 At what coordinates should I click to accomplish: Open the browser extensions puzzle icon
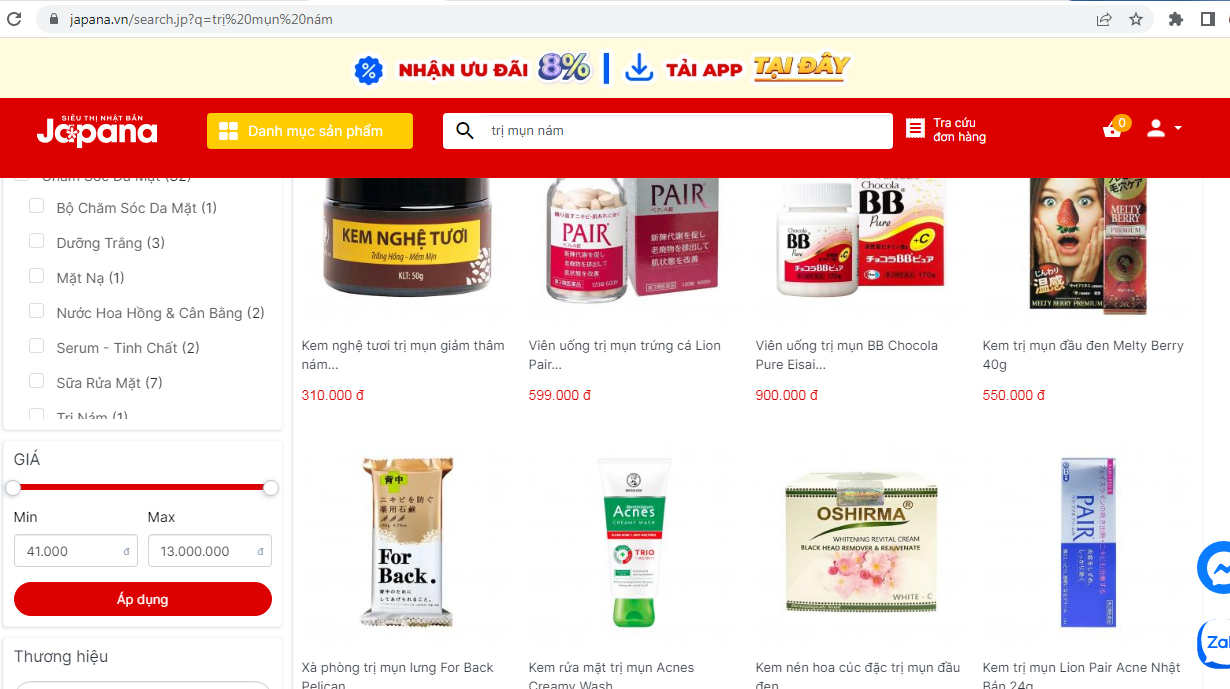1176,19
